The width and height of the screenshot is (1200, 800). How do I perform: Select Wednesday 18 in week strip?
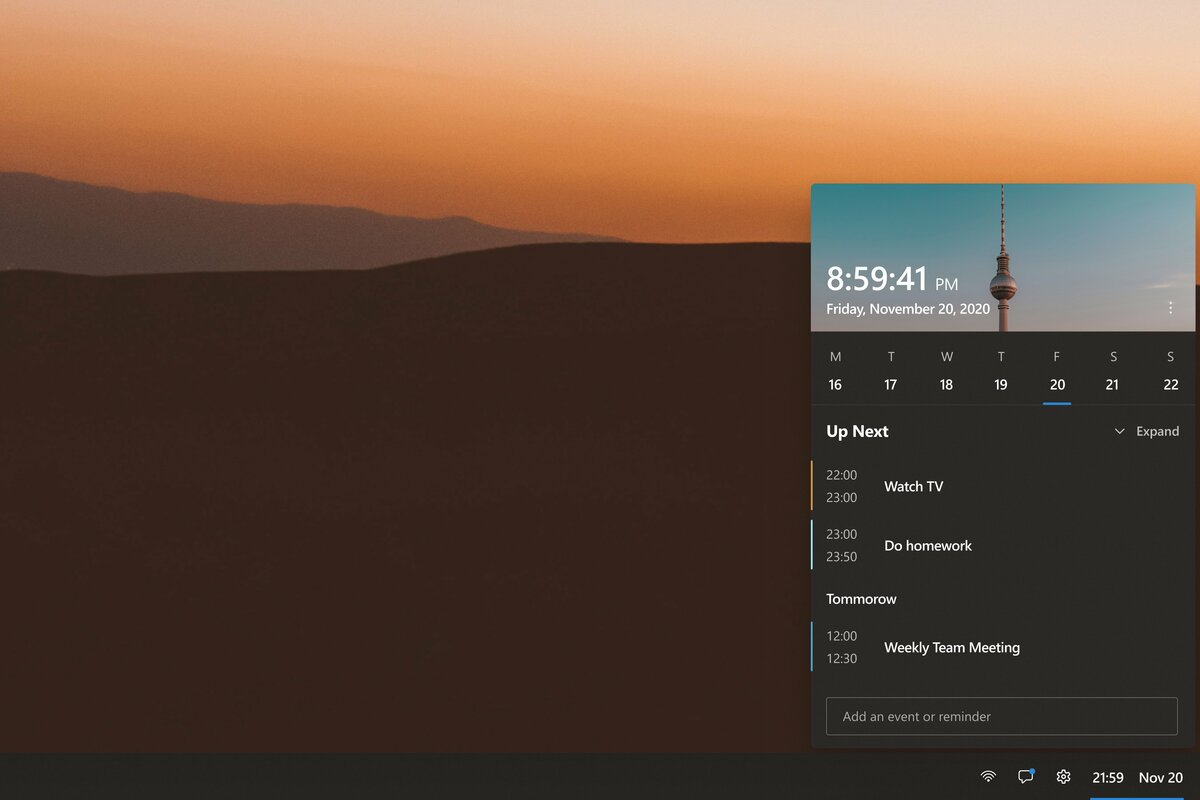point(946,371)
